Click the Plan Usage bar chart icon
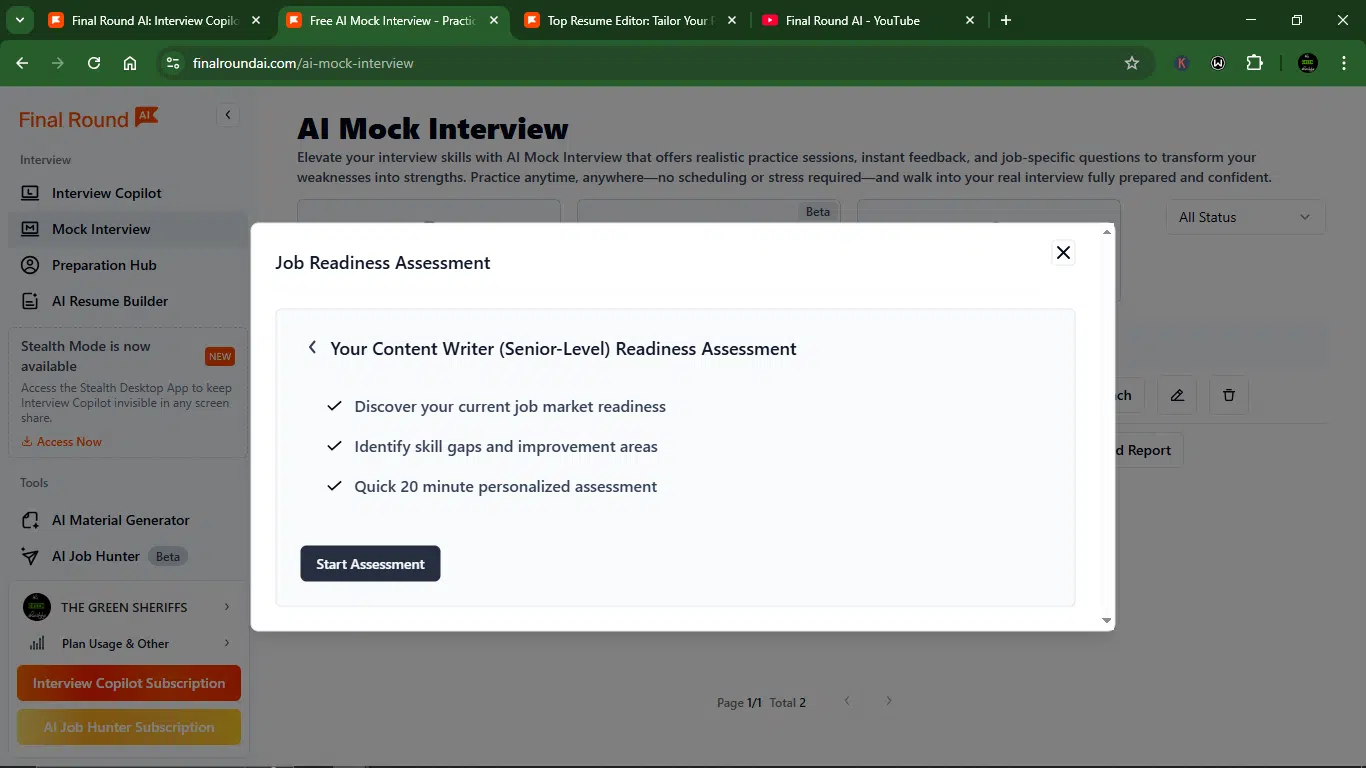This screenshot has height=768, width=1366. click(37, 644)
